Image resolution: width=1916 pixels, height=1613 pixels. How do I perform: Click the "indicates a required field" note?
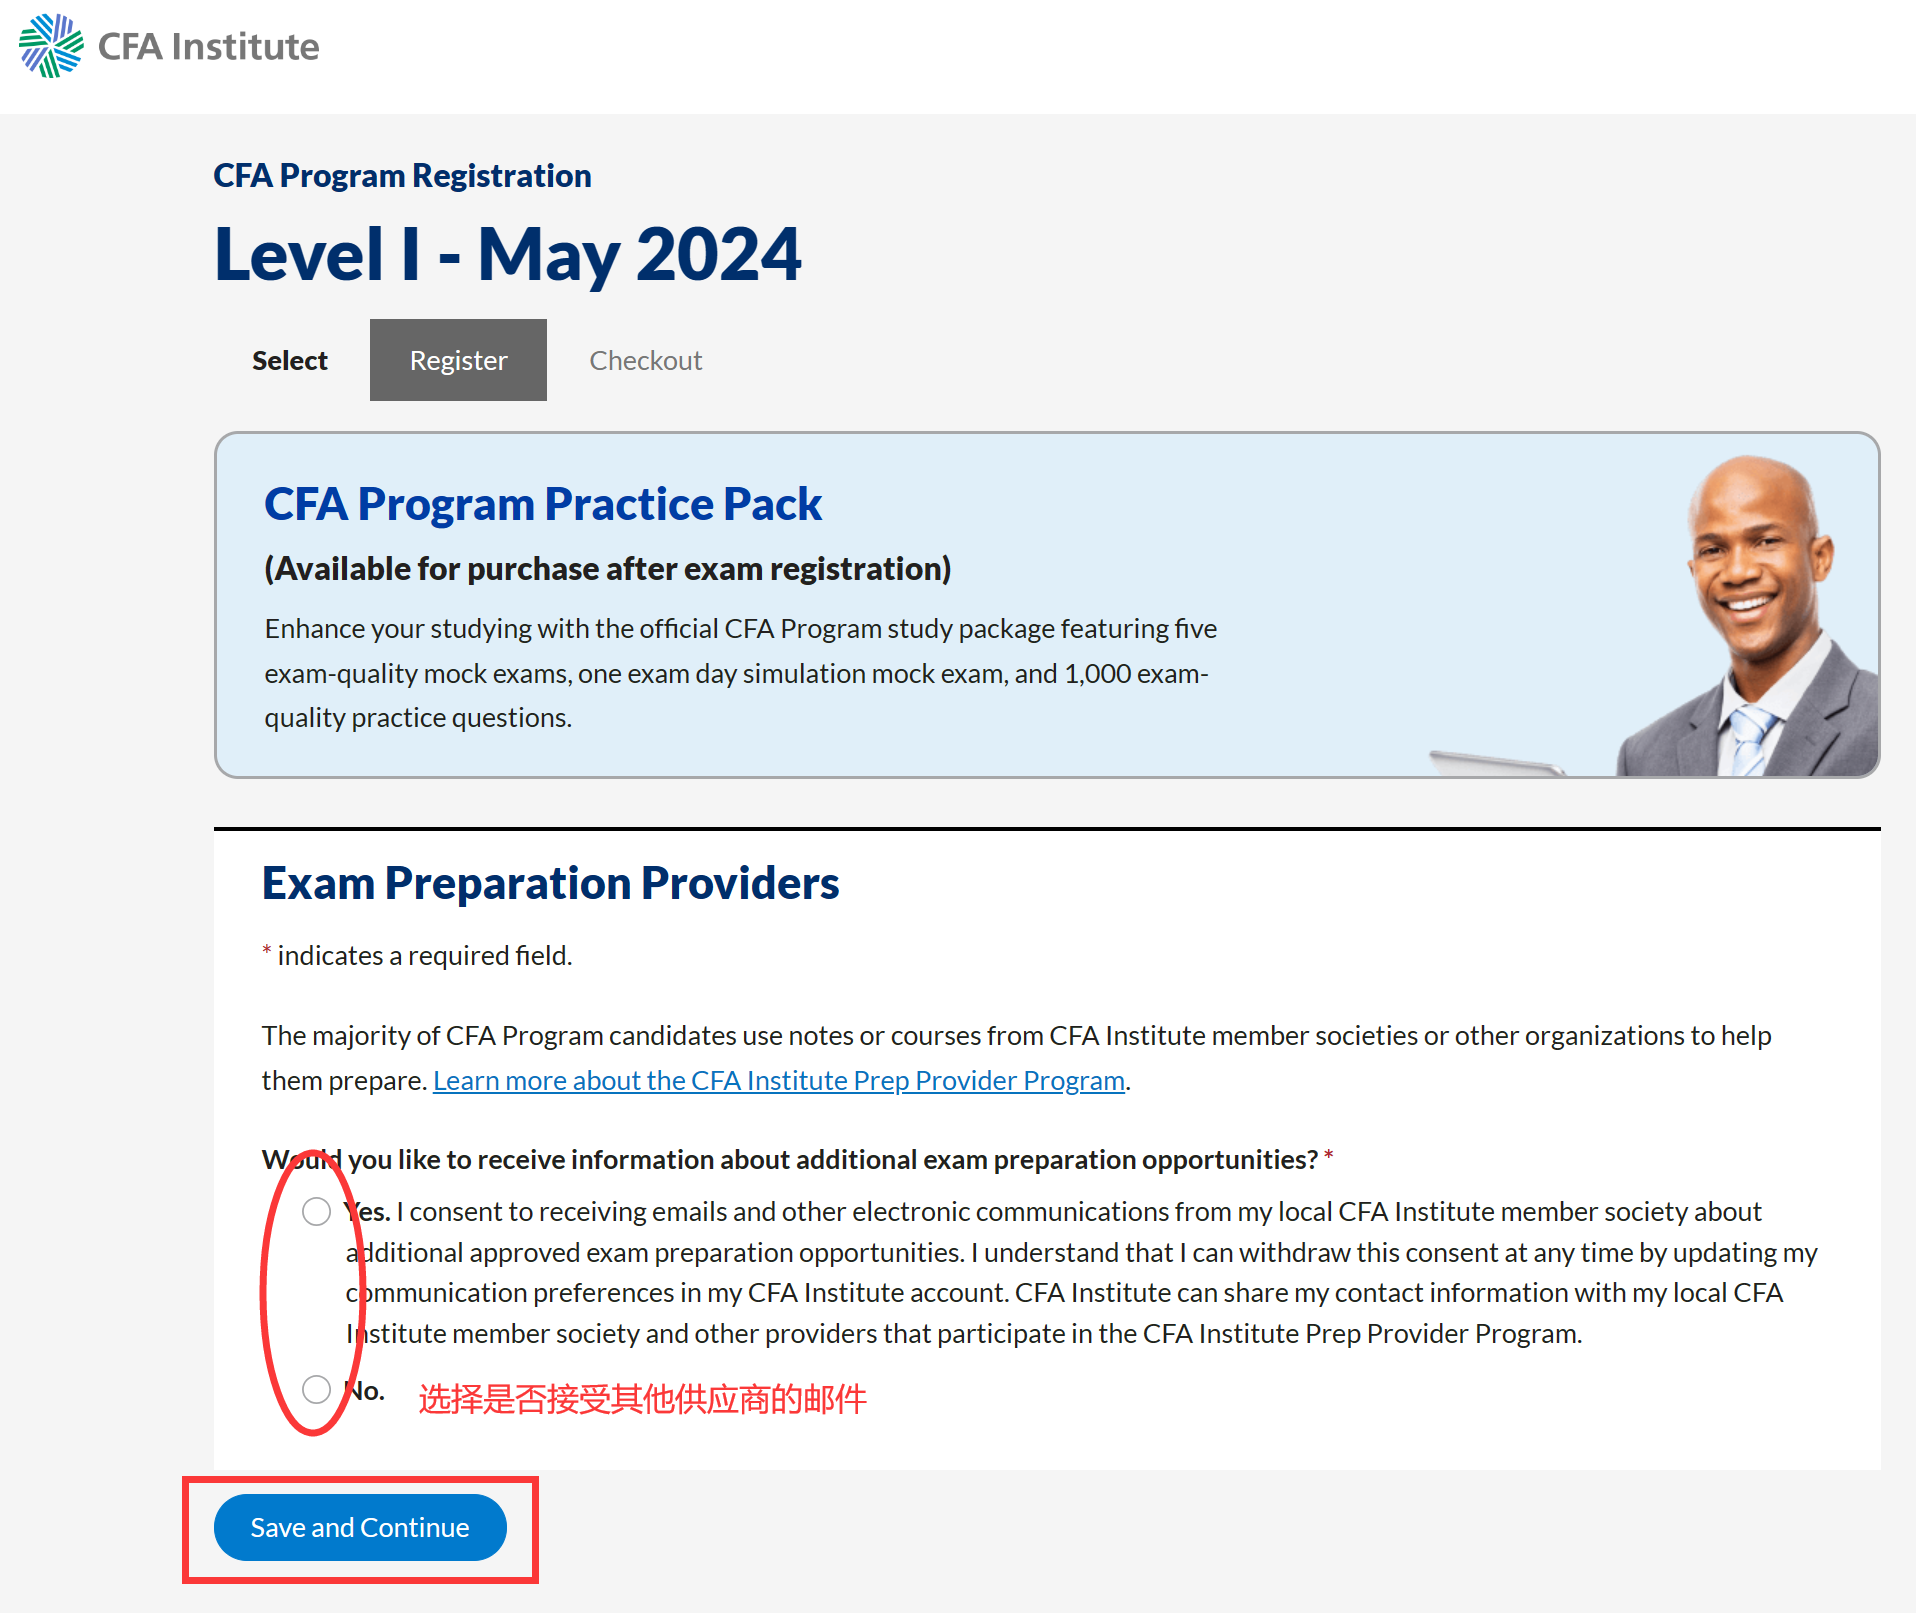[x=424, y=956]
